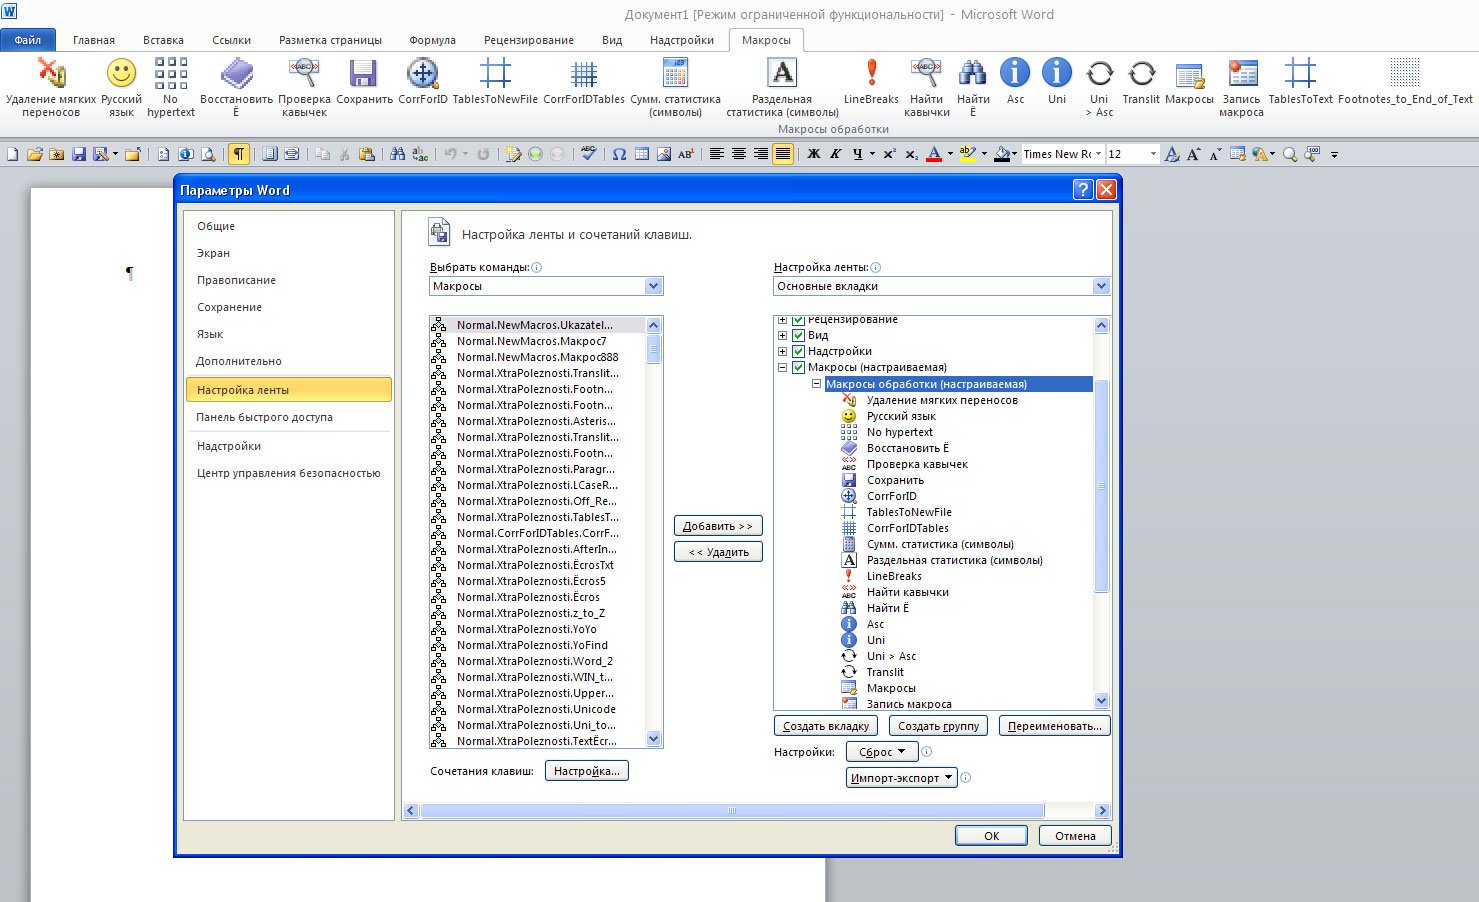Click the 'Сохранить' floppy ribbon icon
The height and width of the screenshot is (902, 1479).
(x=364, y=81)
